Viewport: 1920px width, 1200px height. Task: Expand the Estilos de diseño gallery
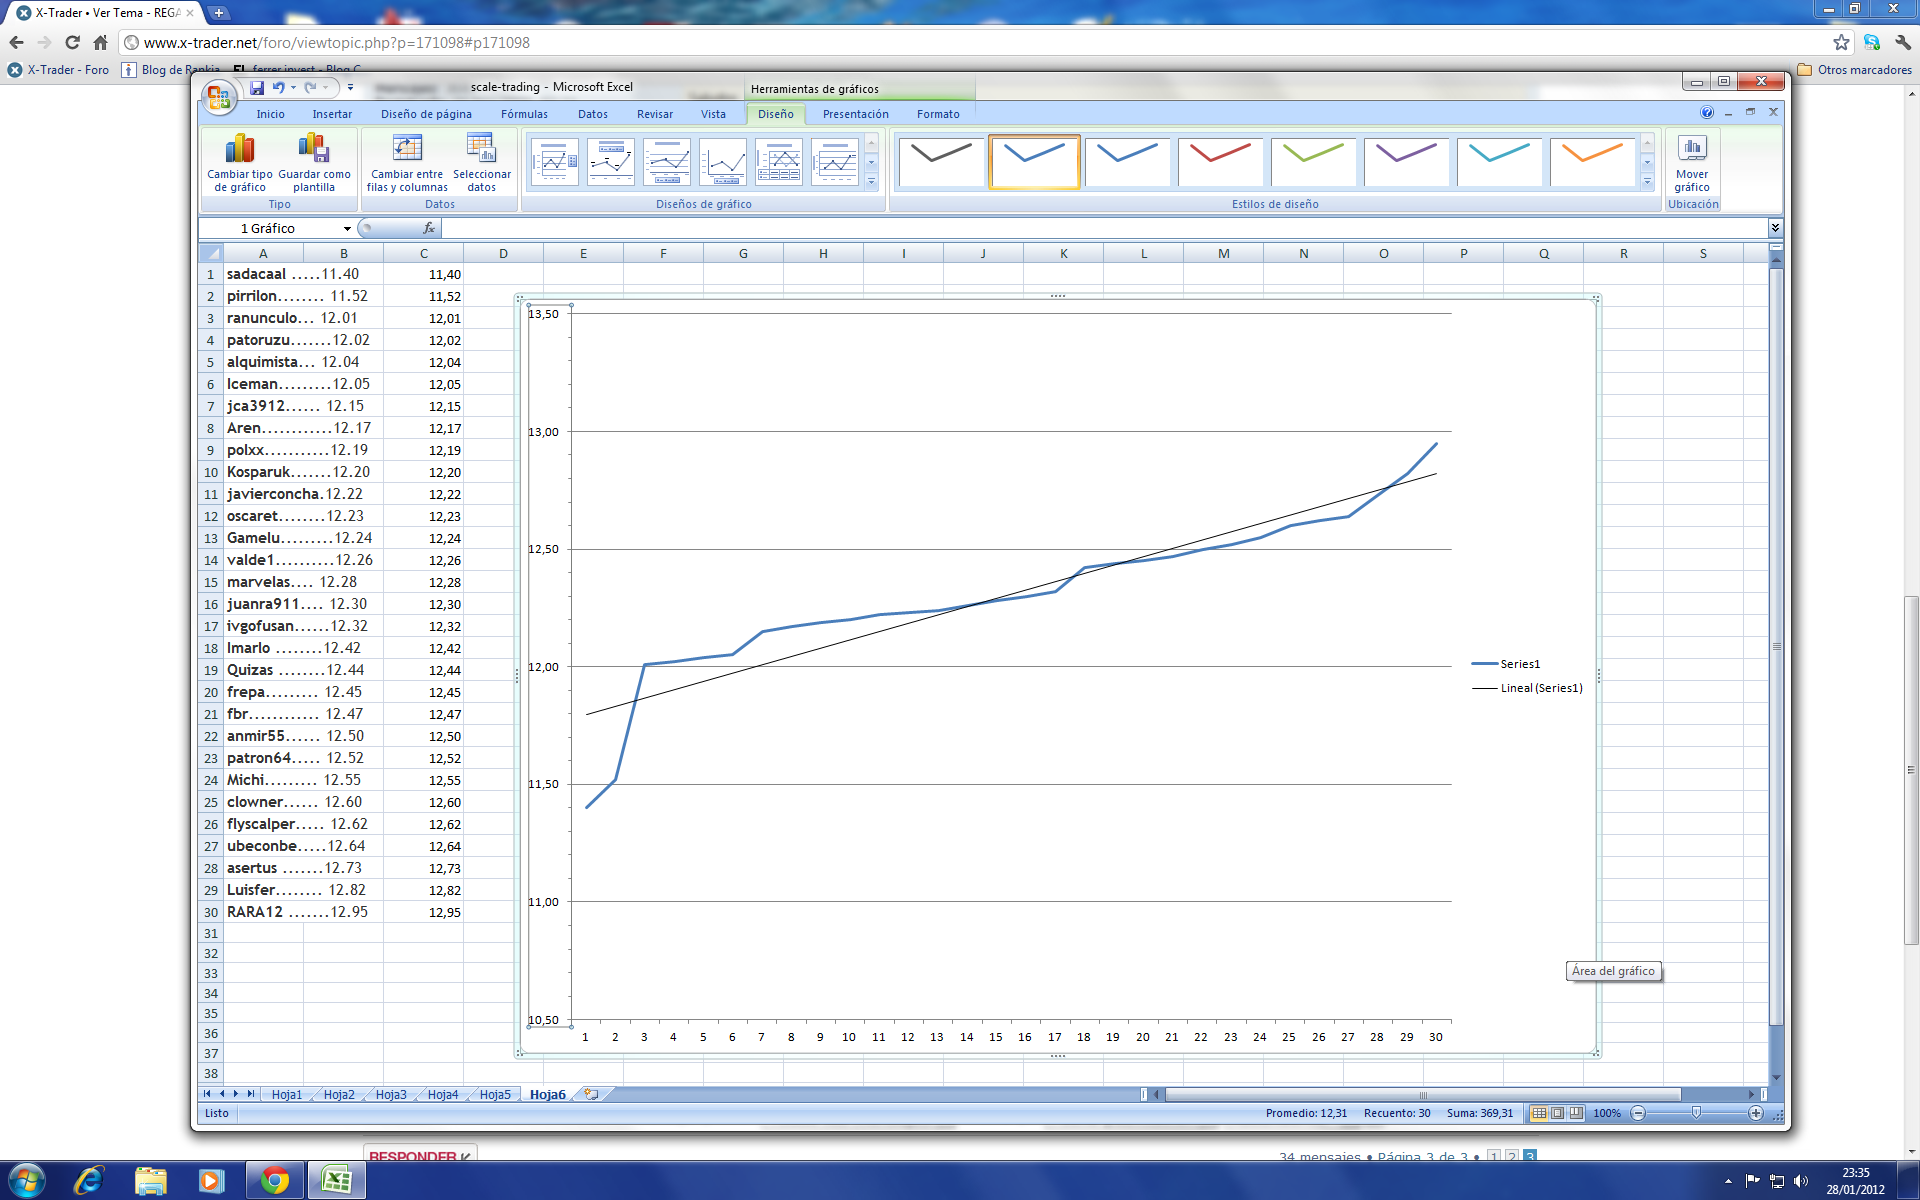coord(1647,182)
